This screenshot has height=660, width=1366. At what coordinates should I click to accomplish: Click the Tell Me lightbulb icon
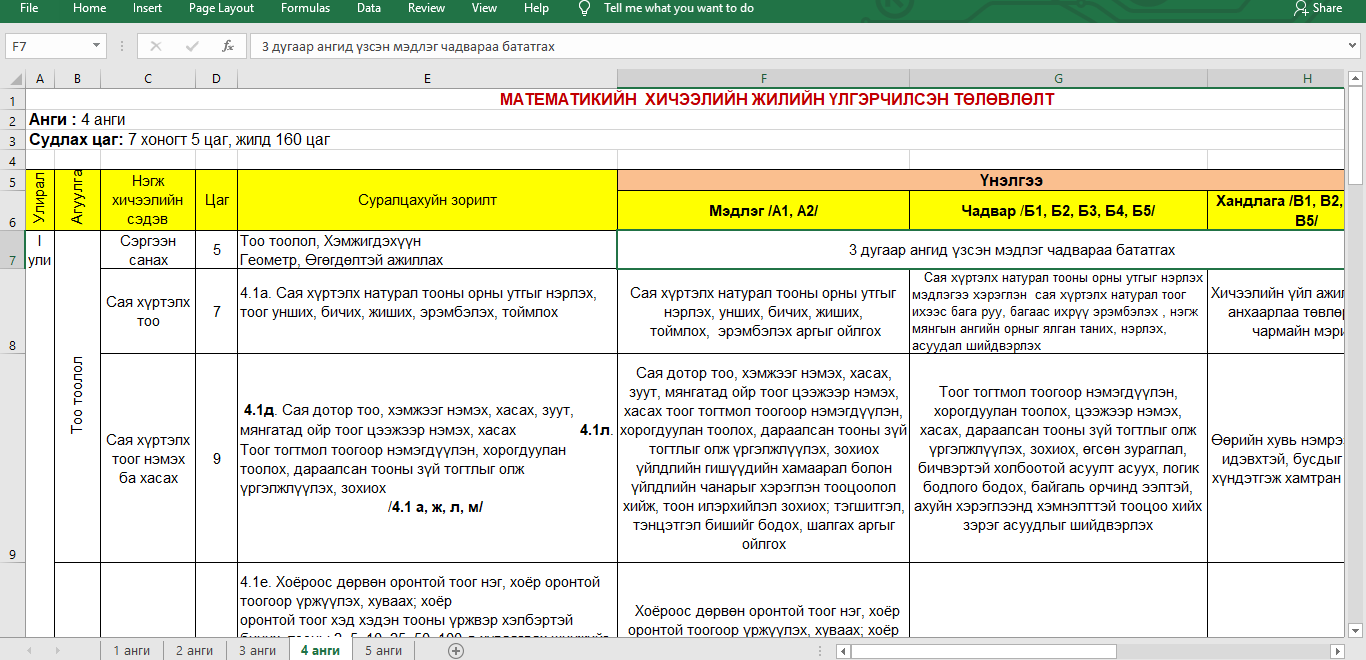coord(585,8)
